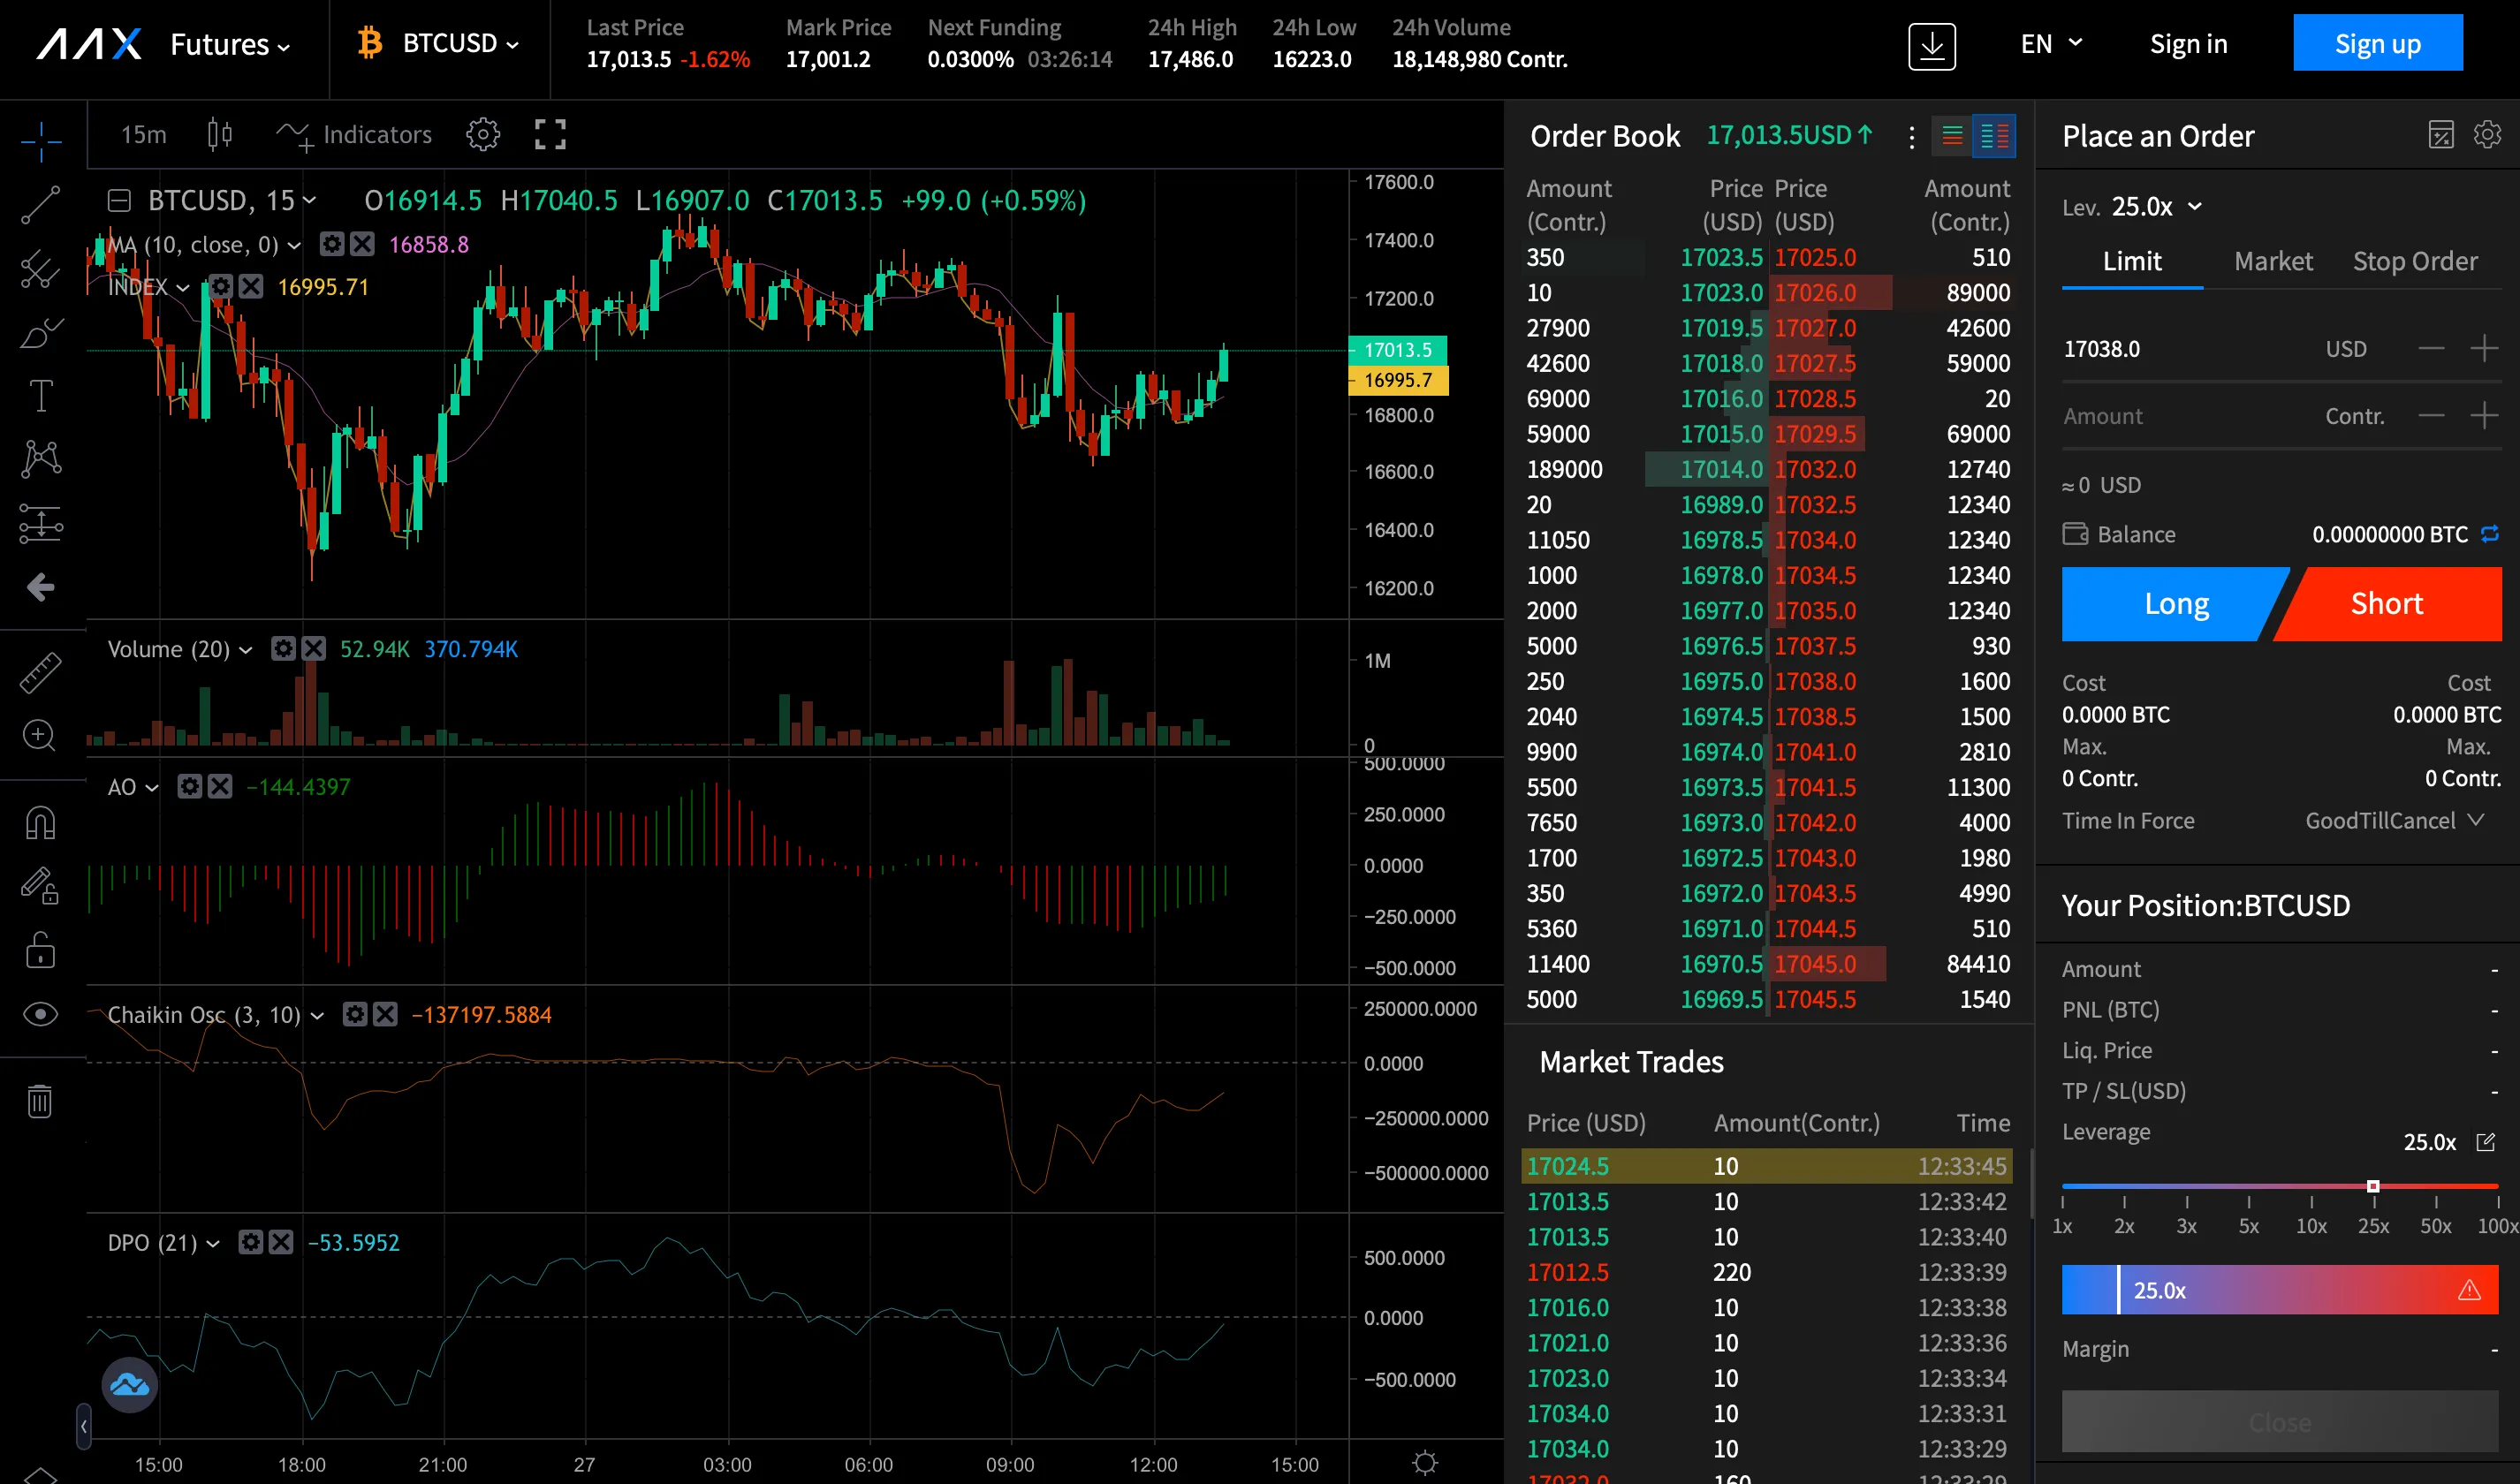
Task: Remove the MA indicator
Action: tap(362, 244)
